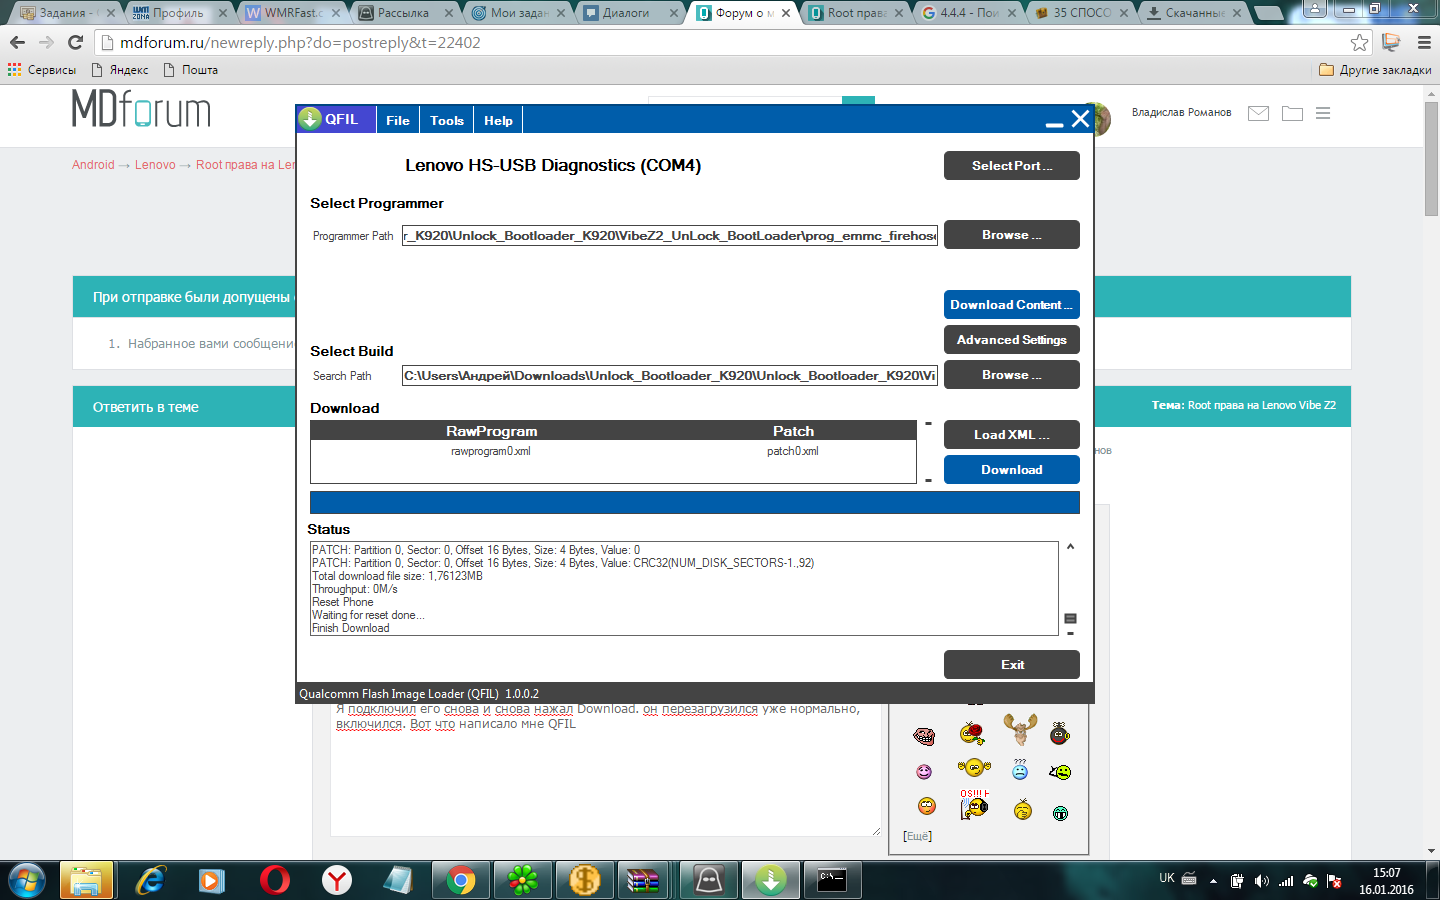The image size is (1440, 900).
Task: Open the 'Другие закладки' bookmarks folder
Action: 1375,70
